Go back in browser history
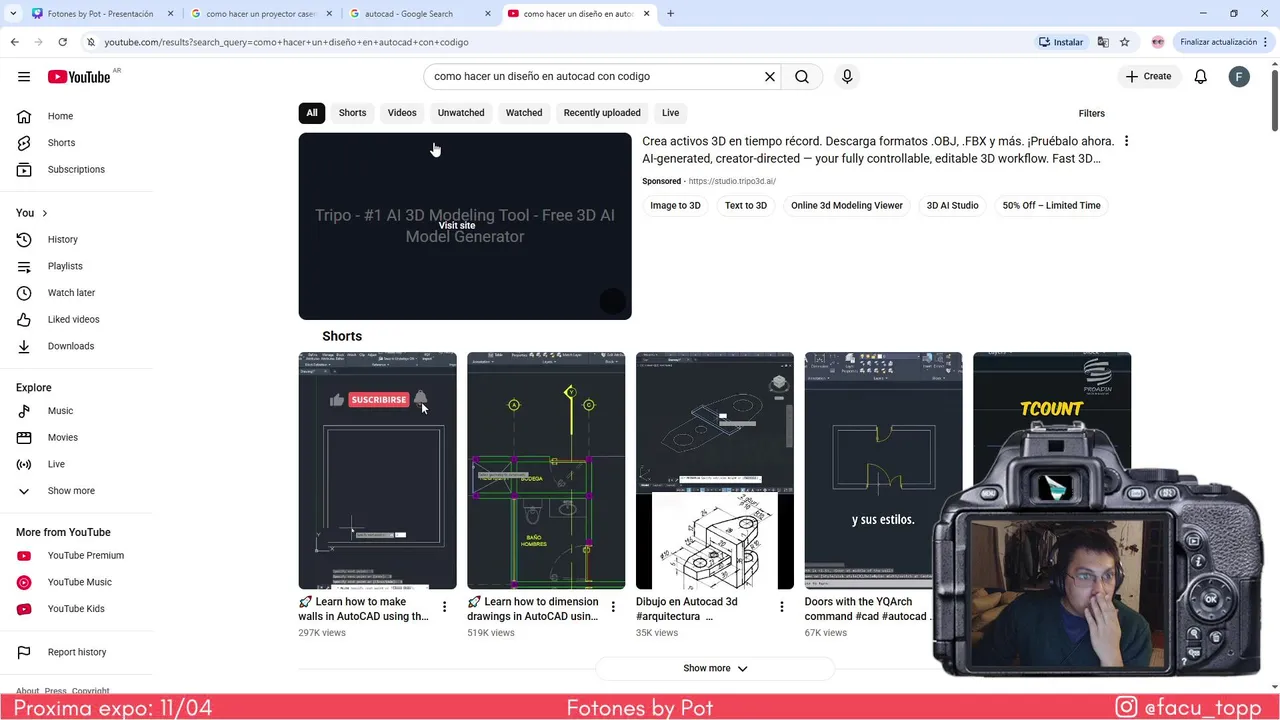 14,42
